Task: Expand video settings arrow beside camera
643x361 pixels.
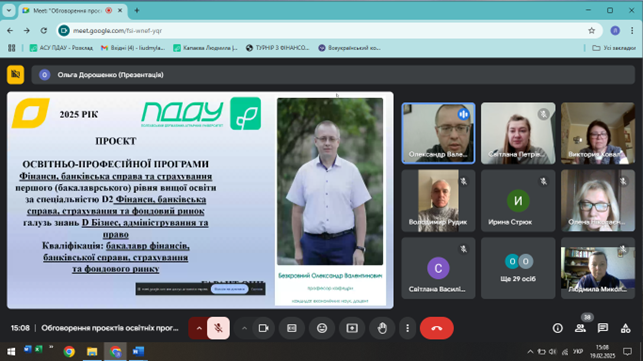Action: point(244,328)
